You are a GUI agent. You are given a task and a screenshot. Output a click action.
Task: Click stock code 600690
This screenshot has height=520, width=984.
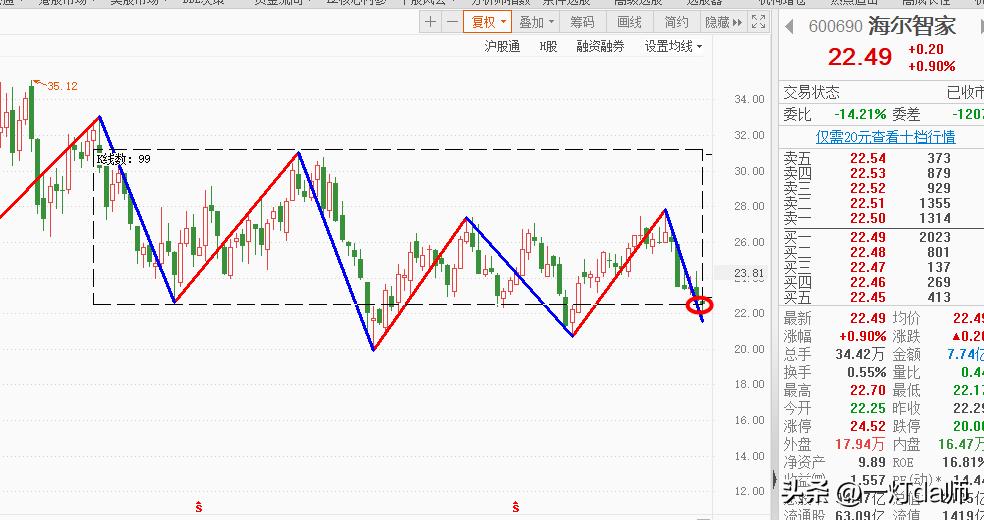(x=835, y=27)
